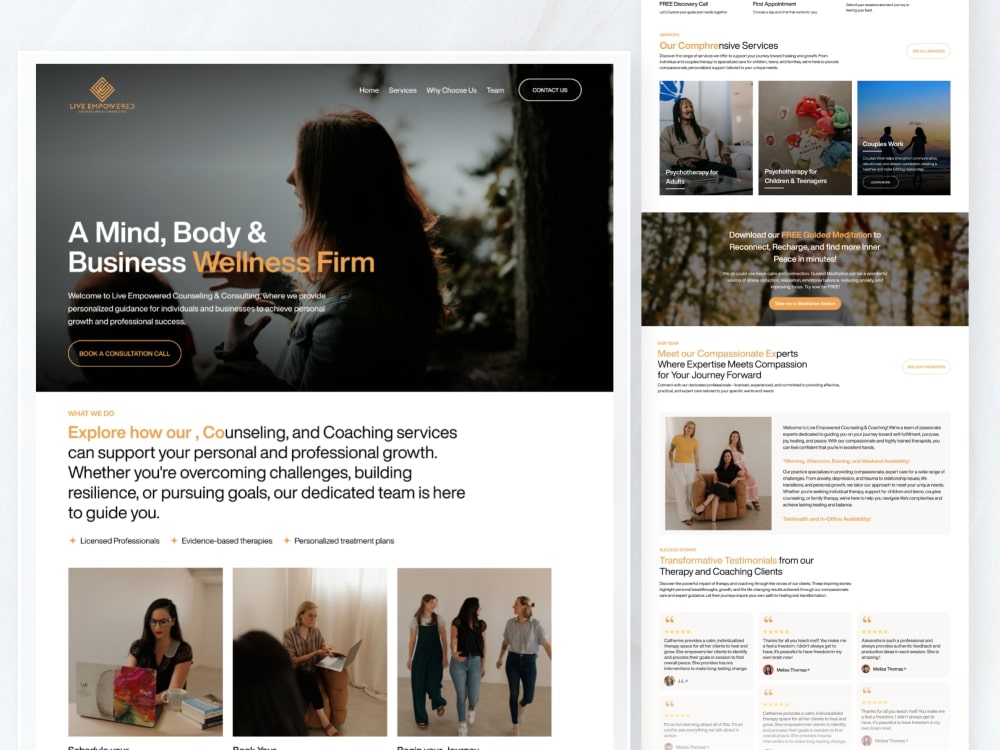Image resolution: width=1000 pixels, height=750 pixels.
Task: Select the 'Licensed Professionals' text
Action: 120,541
